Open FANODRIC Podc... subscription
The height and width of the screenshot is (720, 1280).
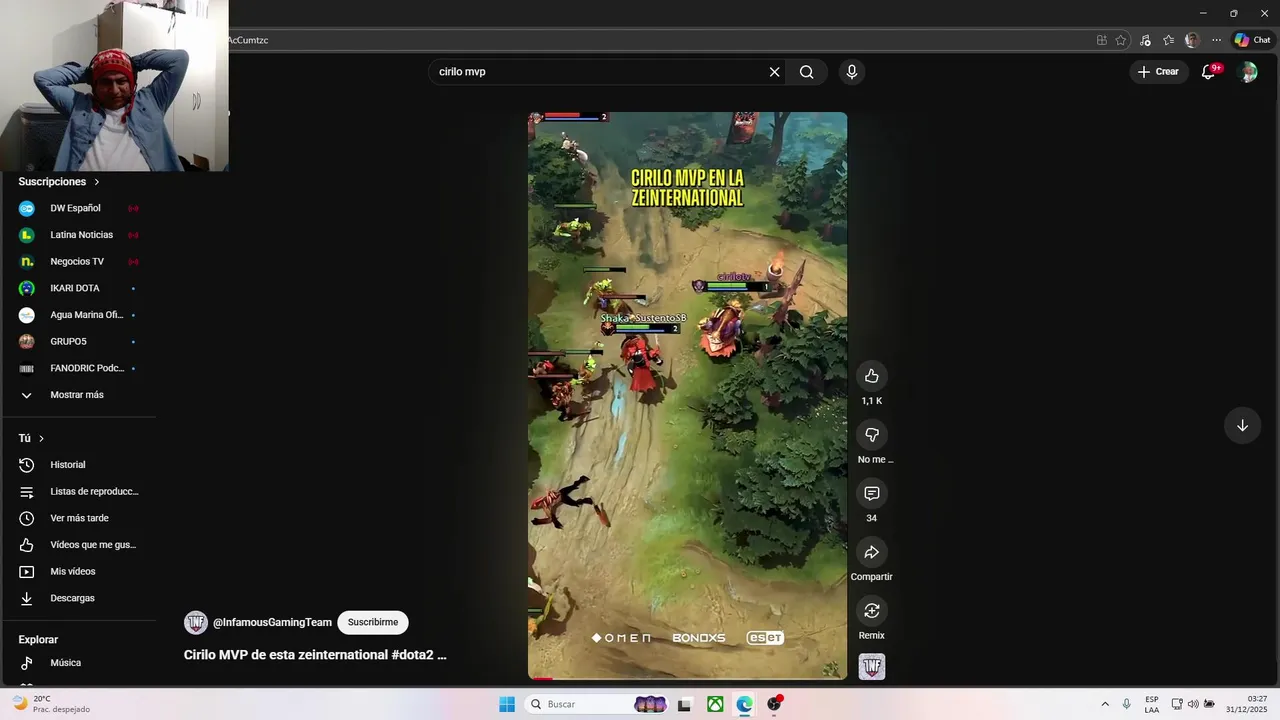(x=78, y=368)
